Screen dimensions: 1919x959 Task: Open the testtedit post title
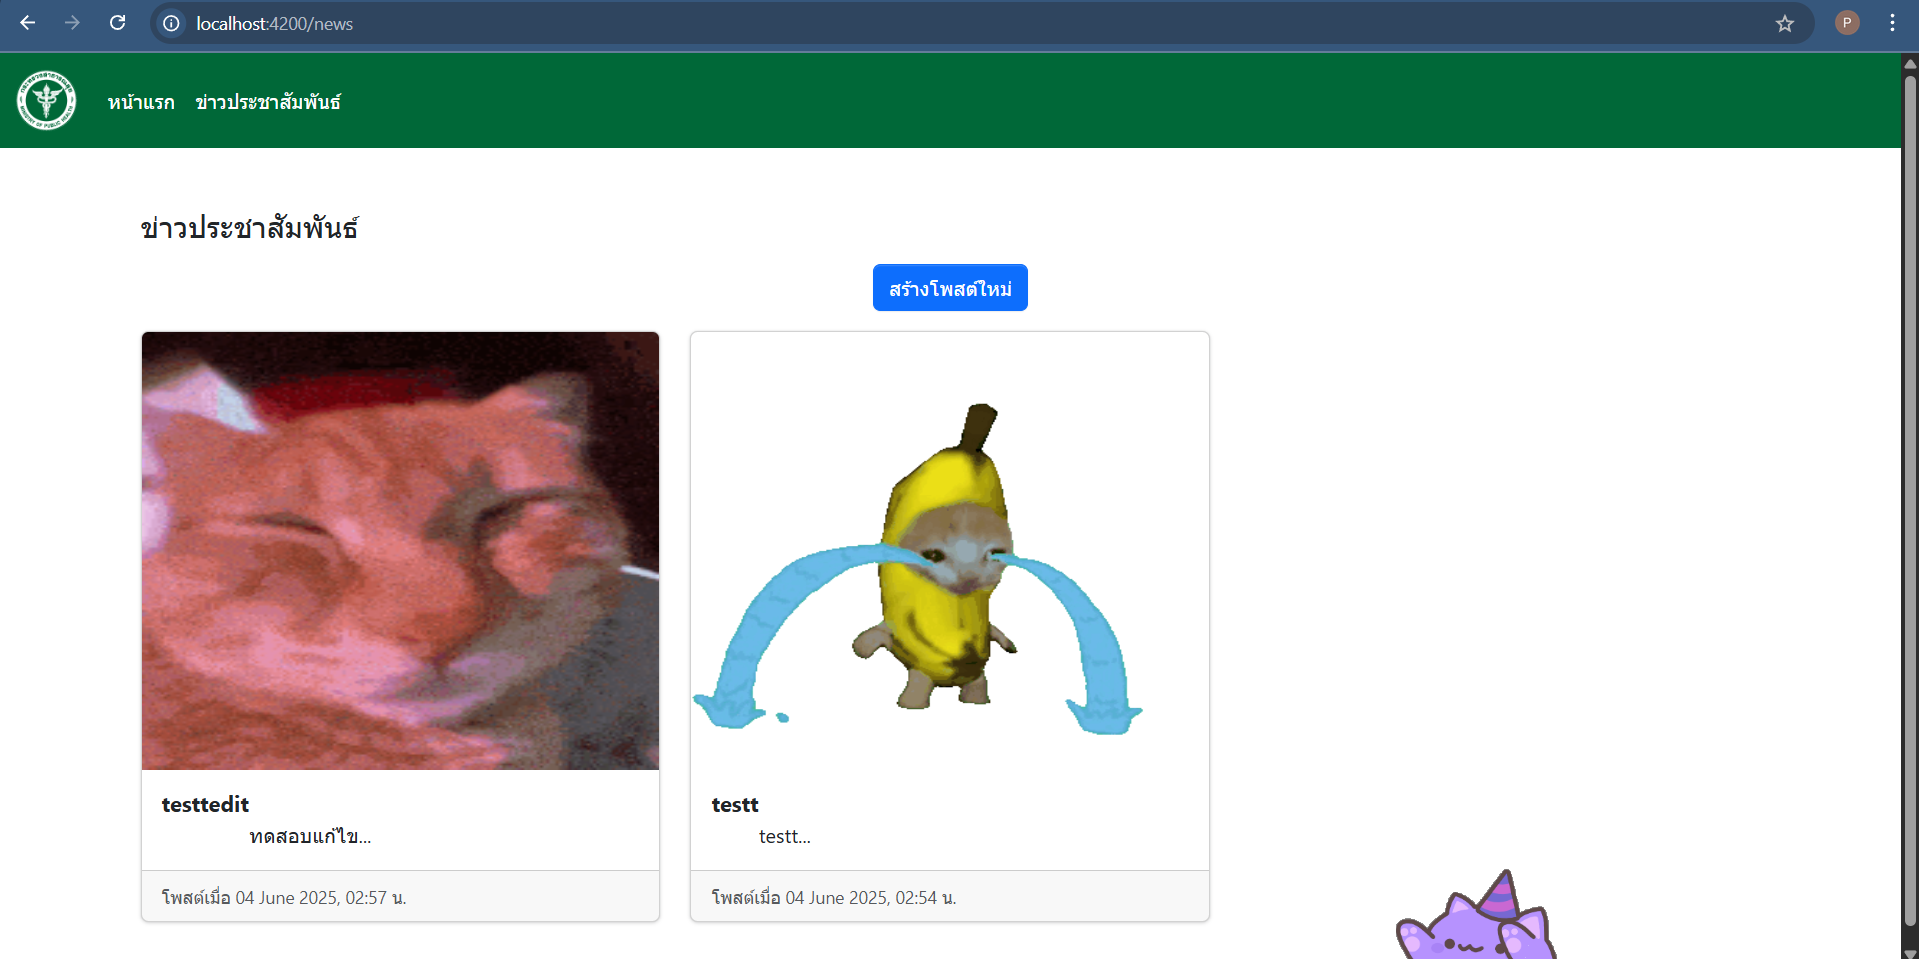205,804
